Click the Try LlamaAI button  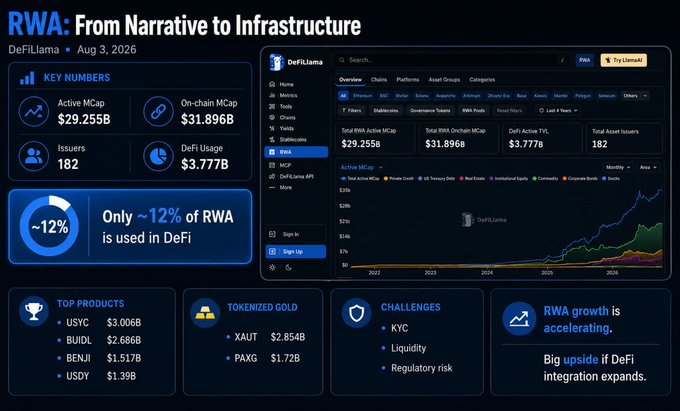click(624, 60)
